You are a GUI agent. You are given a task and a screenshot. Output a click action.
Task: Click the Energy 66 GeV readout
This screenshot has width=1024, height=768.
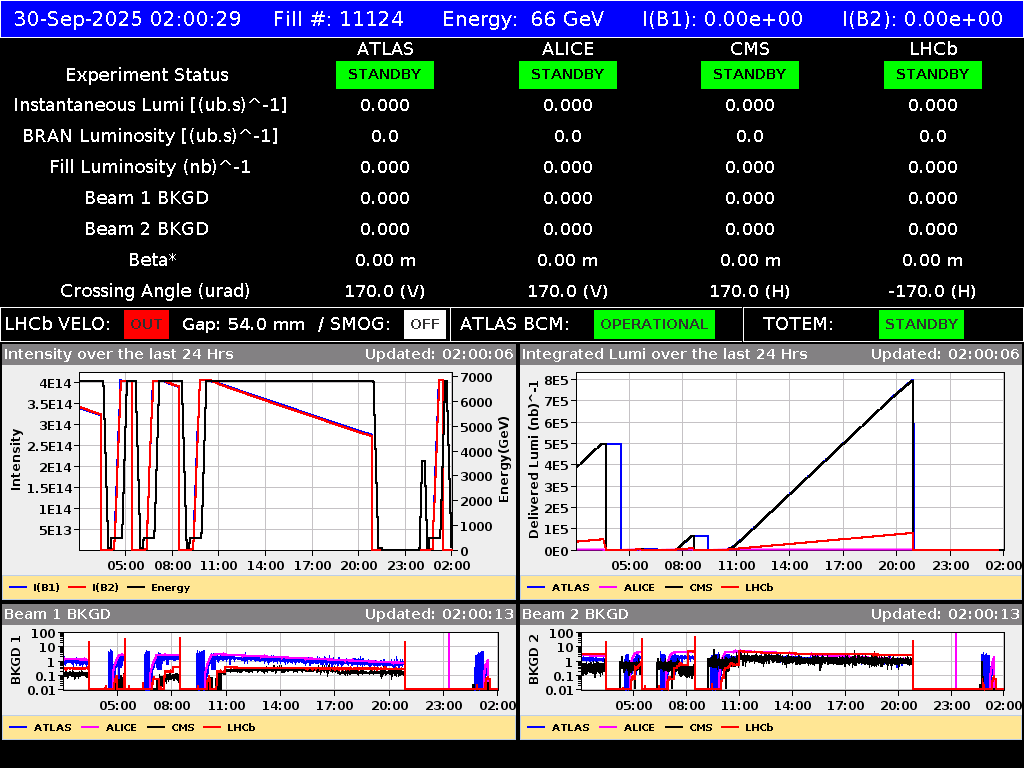point(523,19)
